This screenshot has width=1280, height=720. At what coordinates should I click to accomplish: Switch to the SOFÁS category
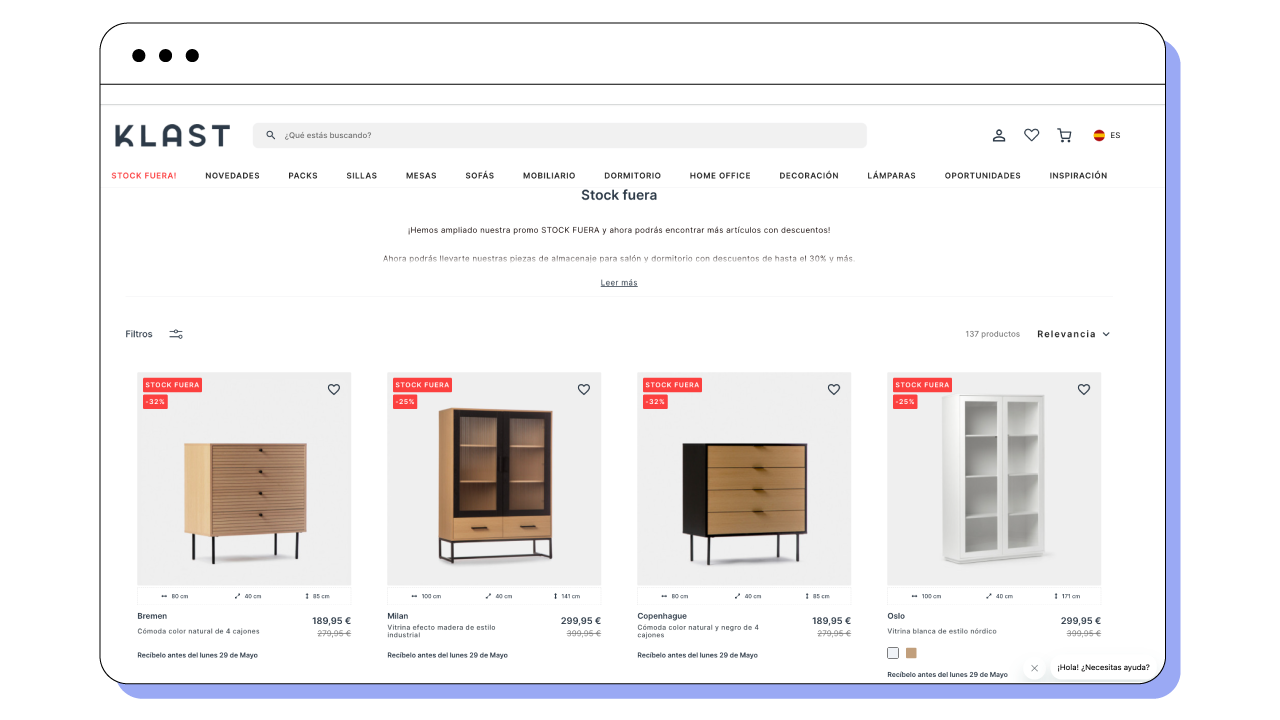pos(479,175)
